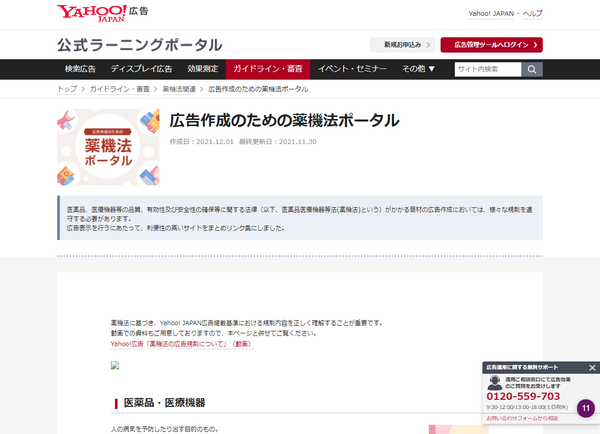Image resolution: width=600 pixels, height=434 pixels.
Task: Close the 無料サポート popup
Action: point(592,367)
